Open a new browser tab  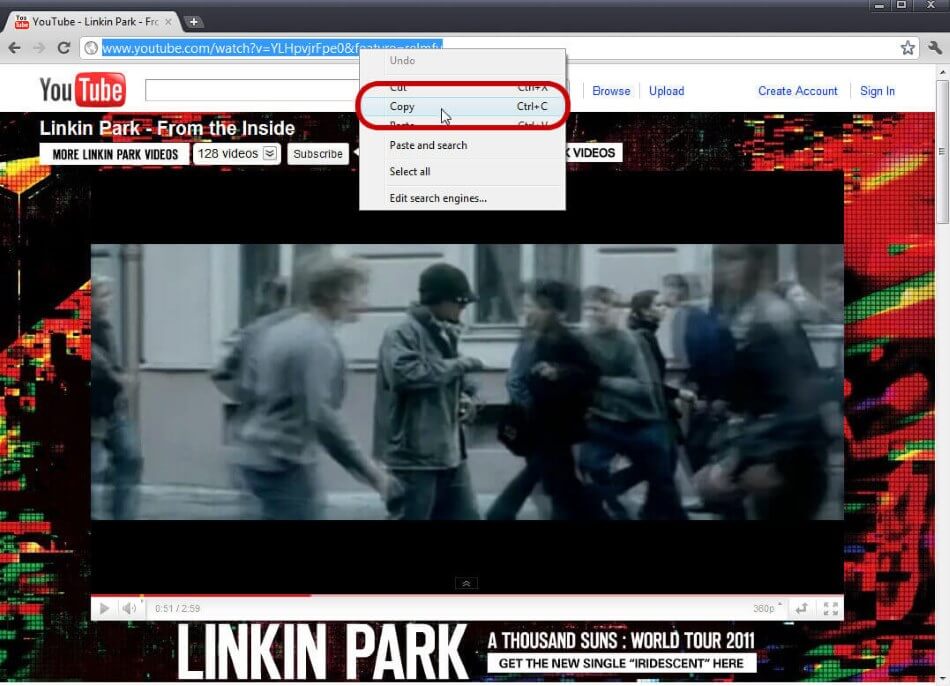pos(193,20)
